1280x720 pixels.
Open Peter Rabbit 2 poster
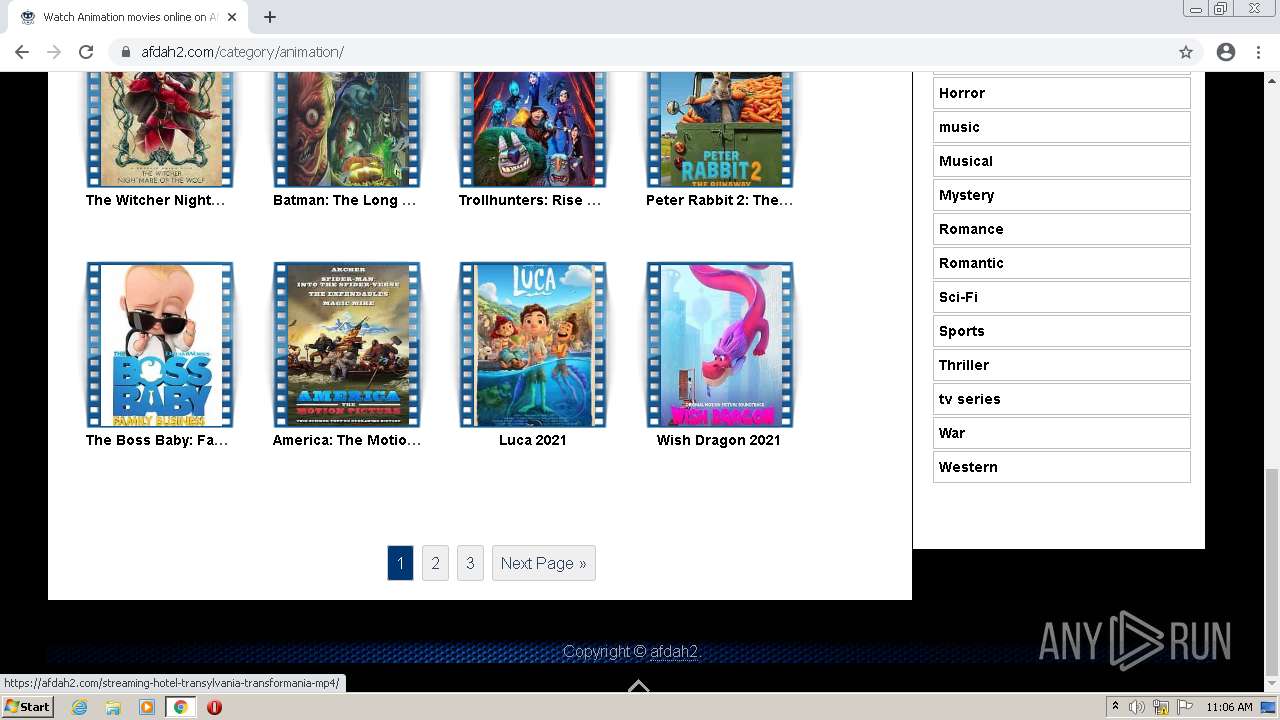(x=720, y=130)
